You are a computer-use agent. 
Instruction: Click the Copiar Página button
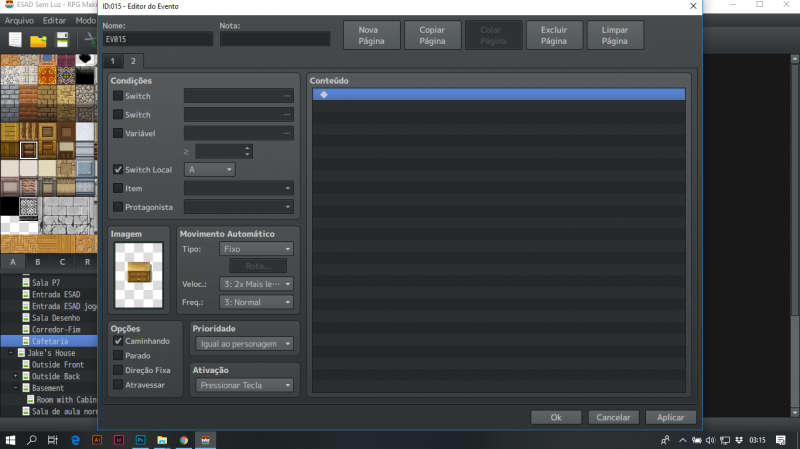(432, 35)
